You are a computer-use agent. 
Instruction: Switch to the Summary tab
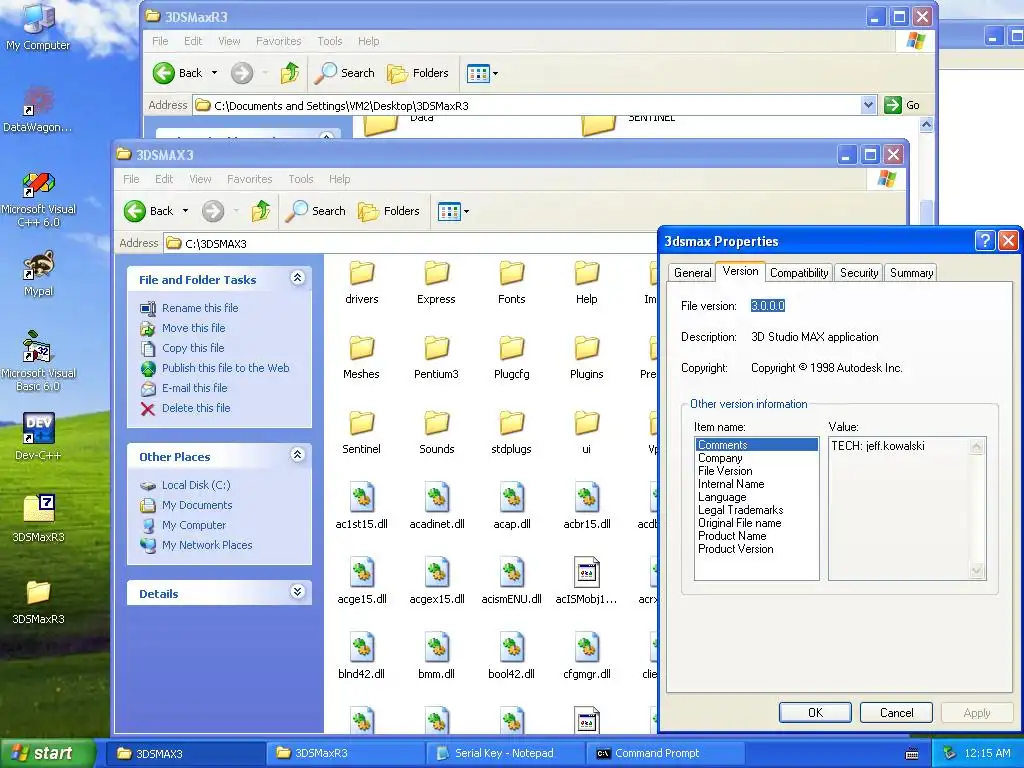pyautogui.click(x=911, y=273)
